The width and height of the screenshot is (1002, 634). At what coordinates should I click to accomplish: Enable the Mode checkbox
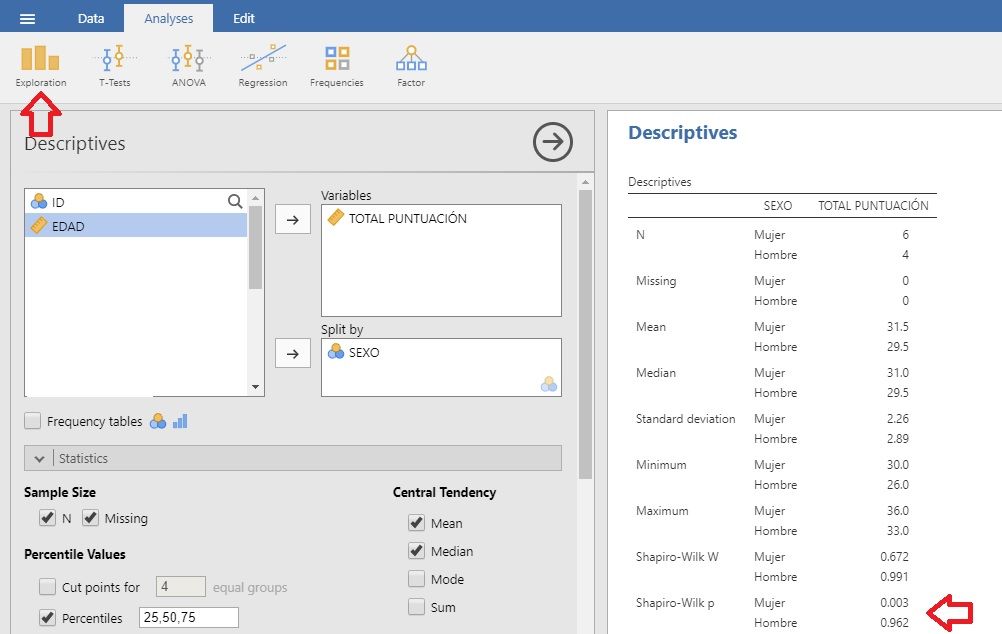point(417,579)
